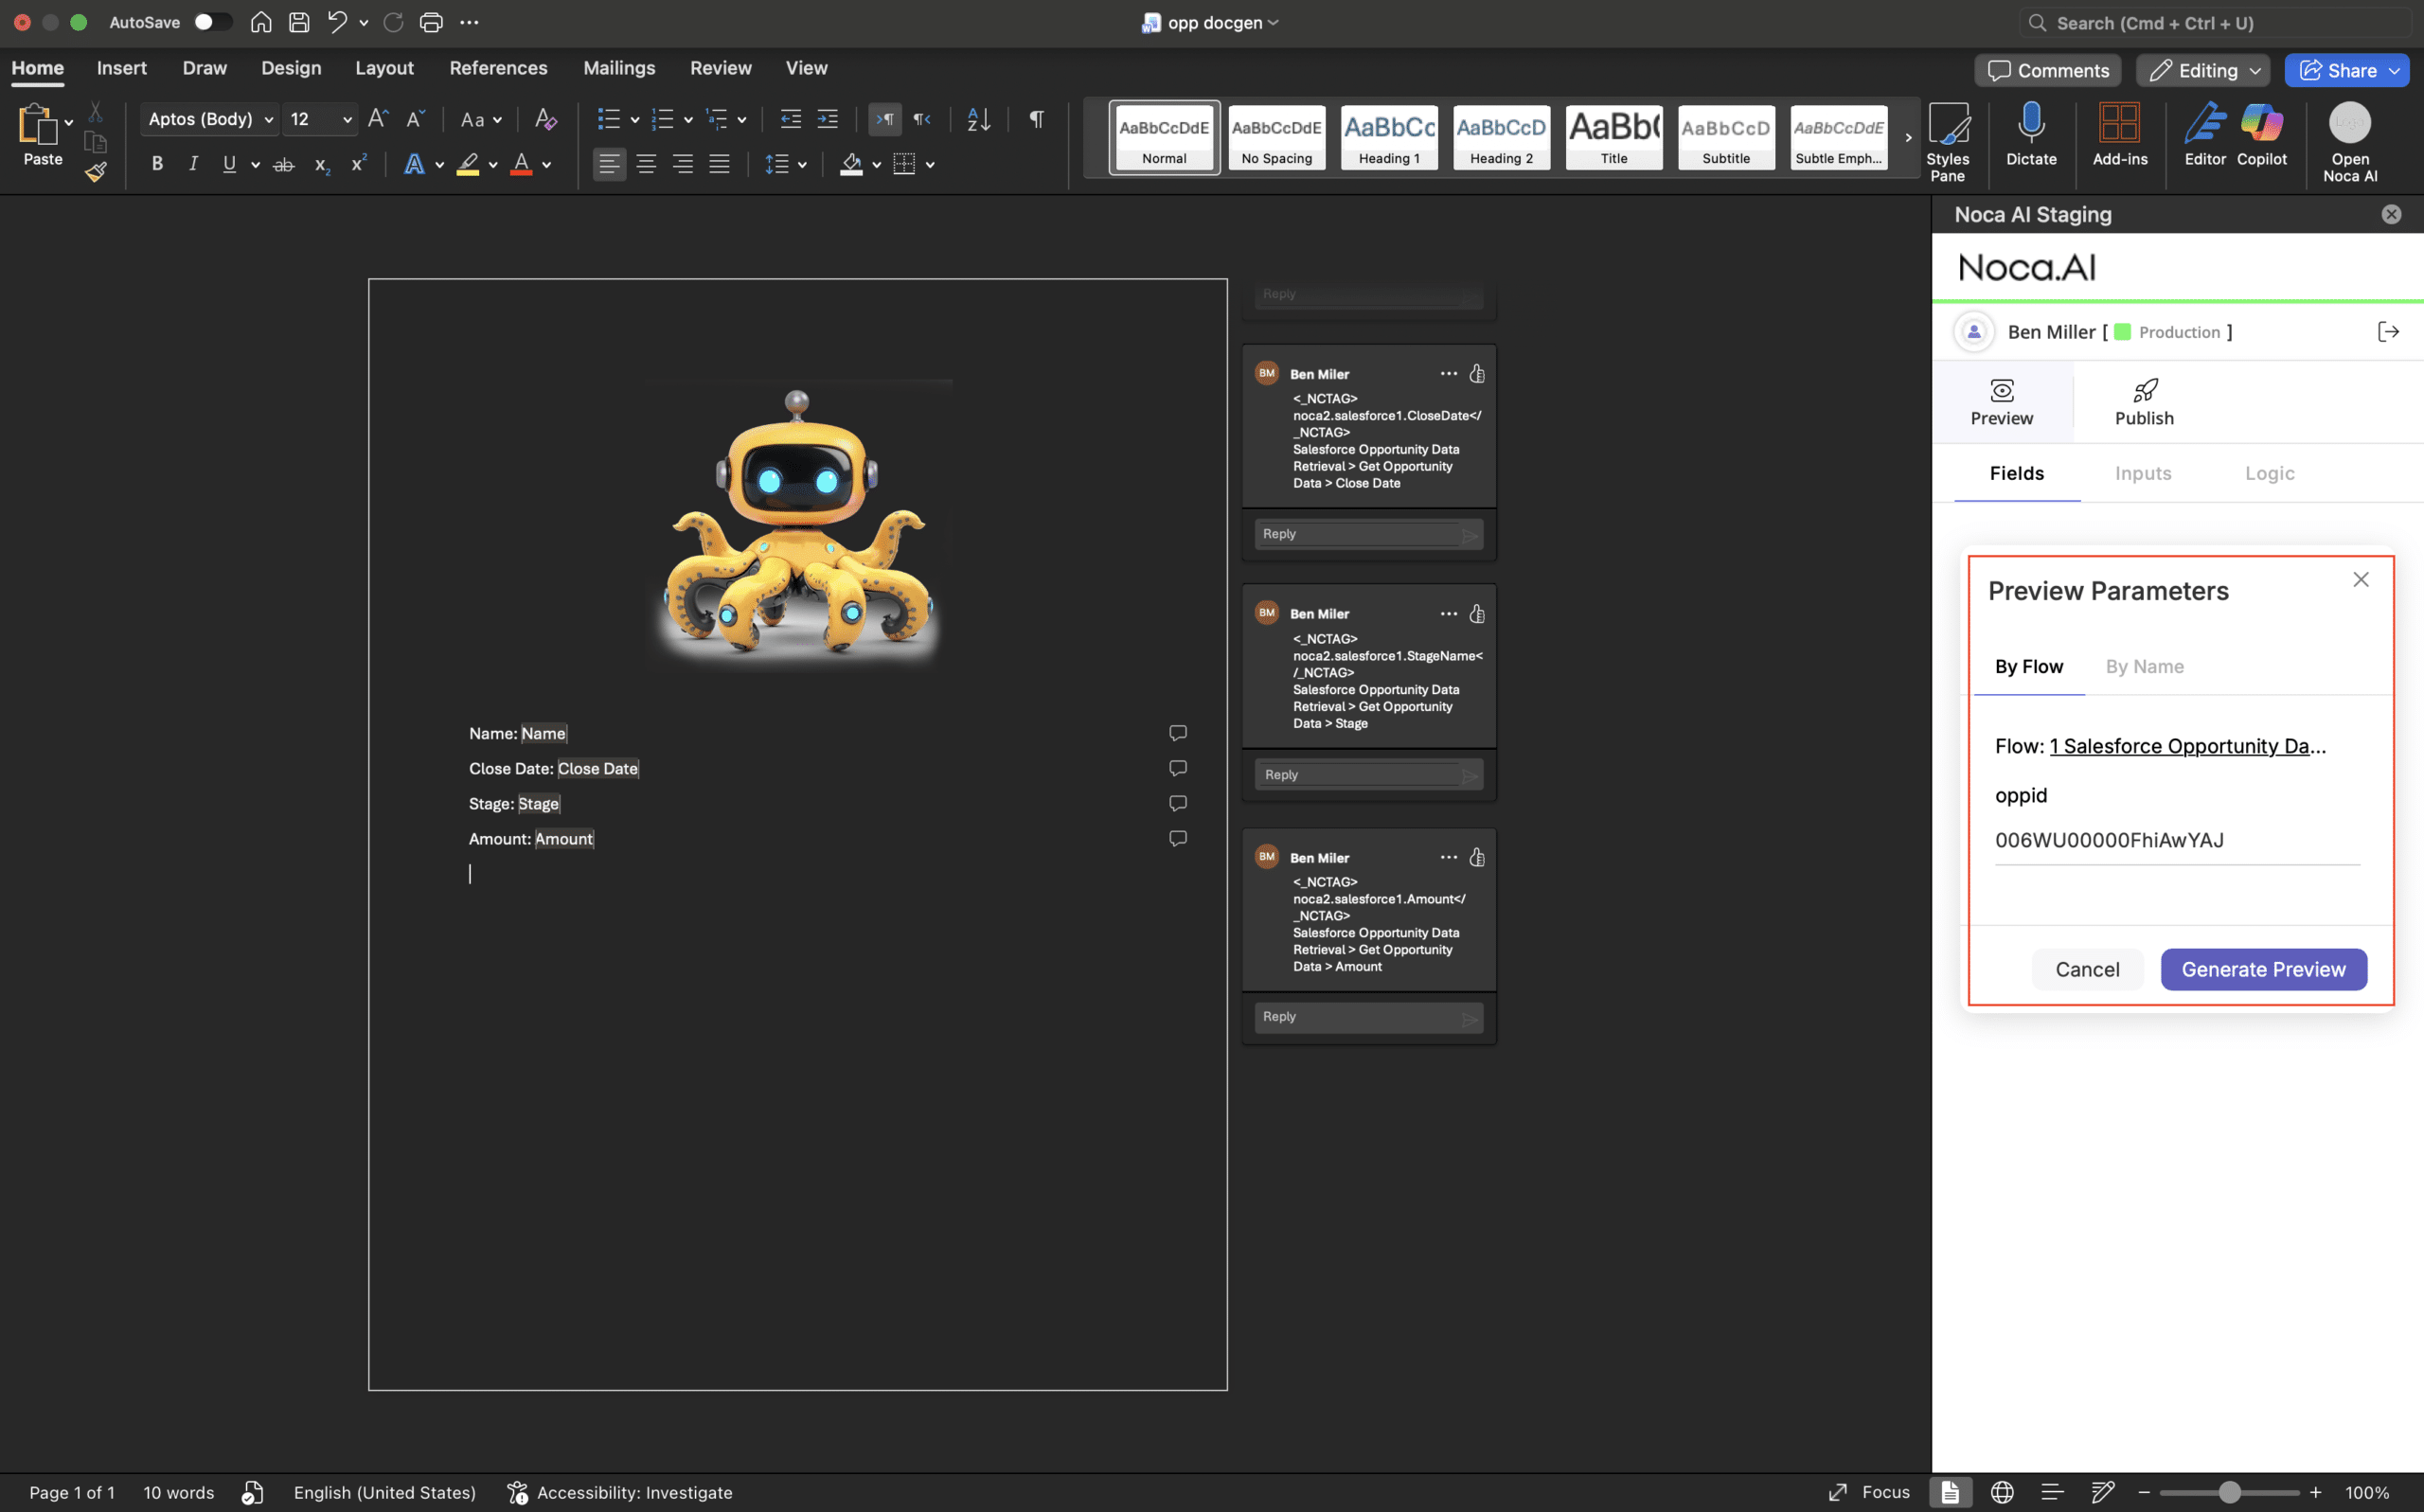Screen dimensions: 2424x1512
Task: Click Cancel in Preview Parameters
Action: [2087, 969]
